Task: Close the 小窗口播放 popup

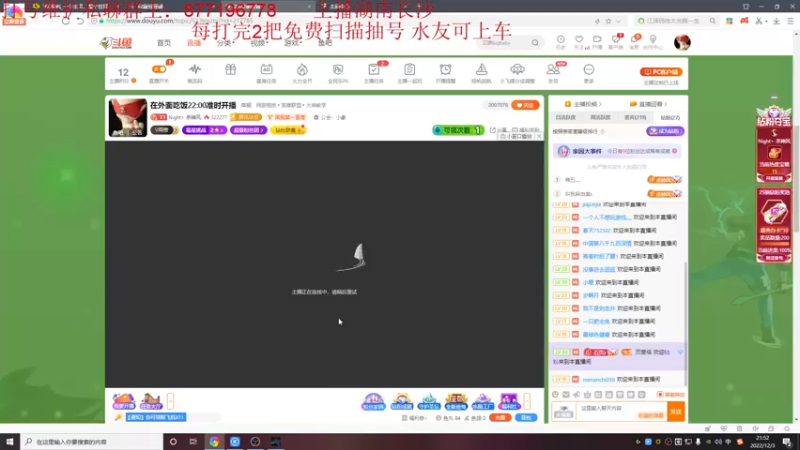Action: point(539,137)
